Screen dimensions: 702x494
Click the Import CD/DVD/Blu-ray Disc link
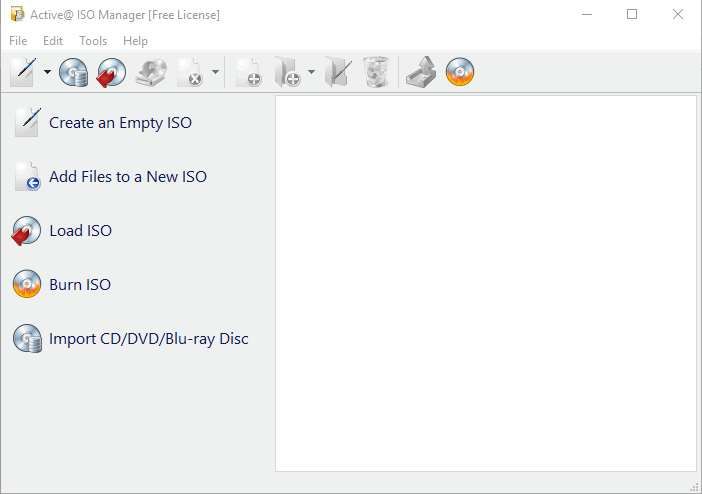click(149, 339)
